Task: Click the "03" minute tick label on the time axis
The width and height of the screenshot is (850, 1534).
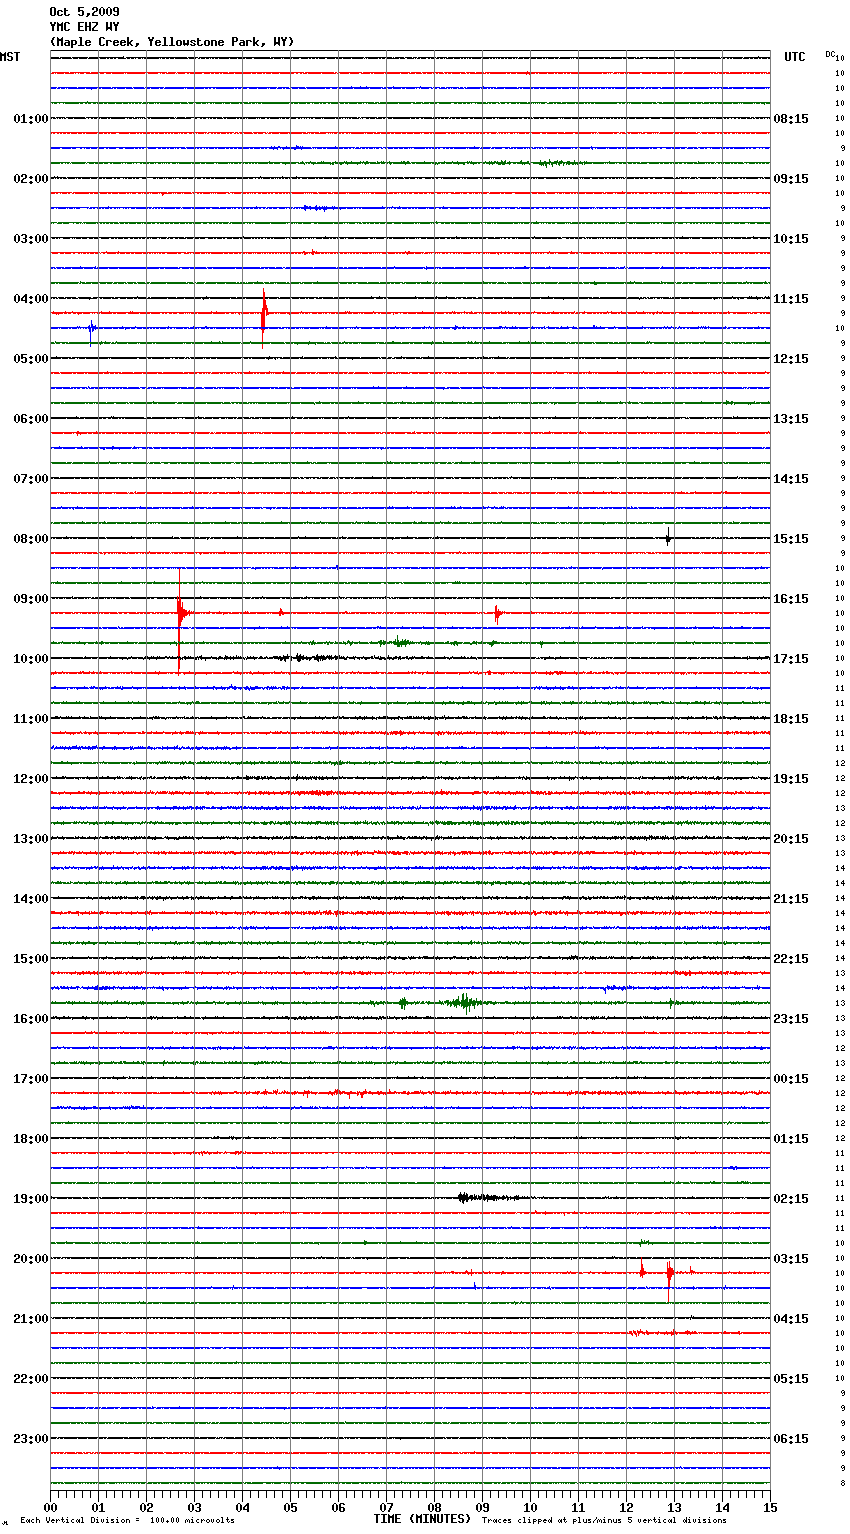Action: (194, 1507)
